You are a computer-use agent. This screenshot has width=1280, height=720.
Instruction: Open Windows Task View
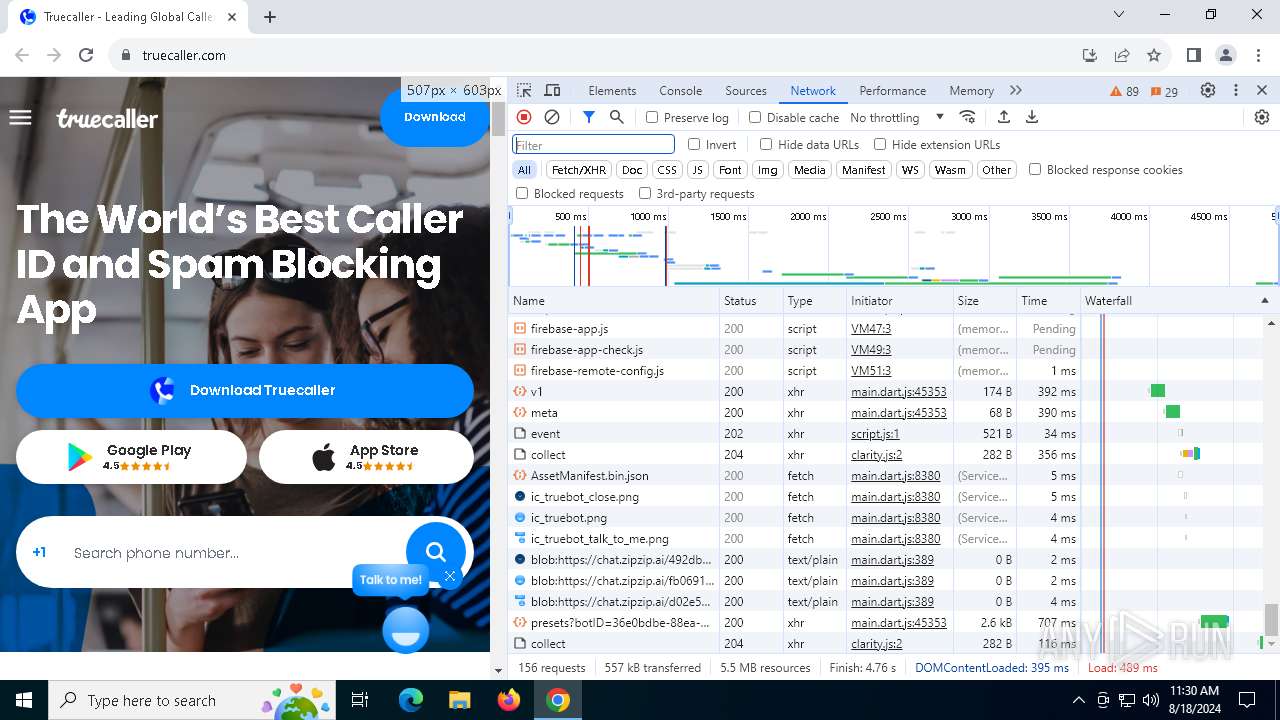tap(360, 700)
